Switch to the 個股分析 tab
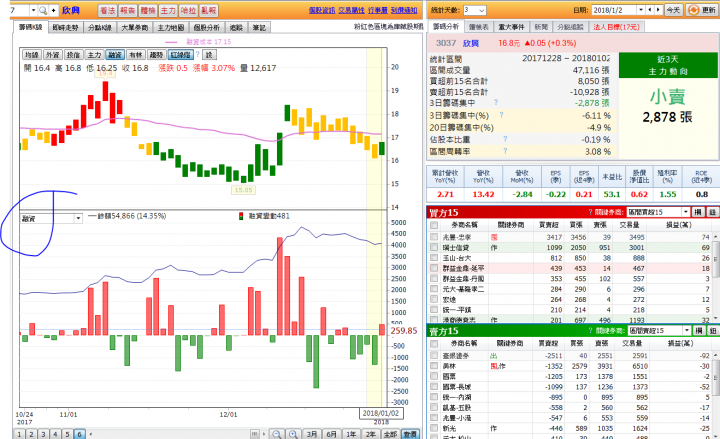720x439 pixels. (x=207, y=28)
